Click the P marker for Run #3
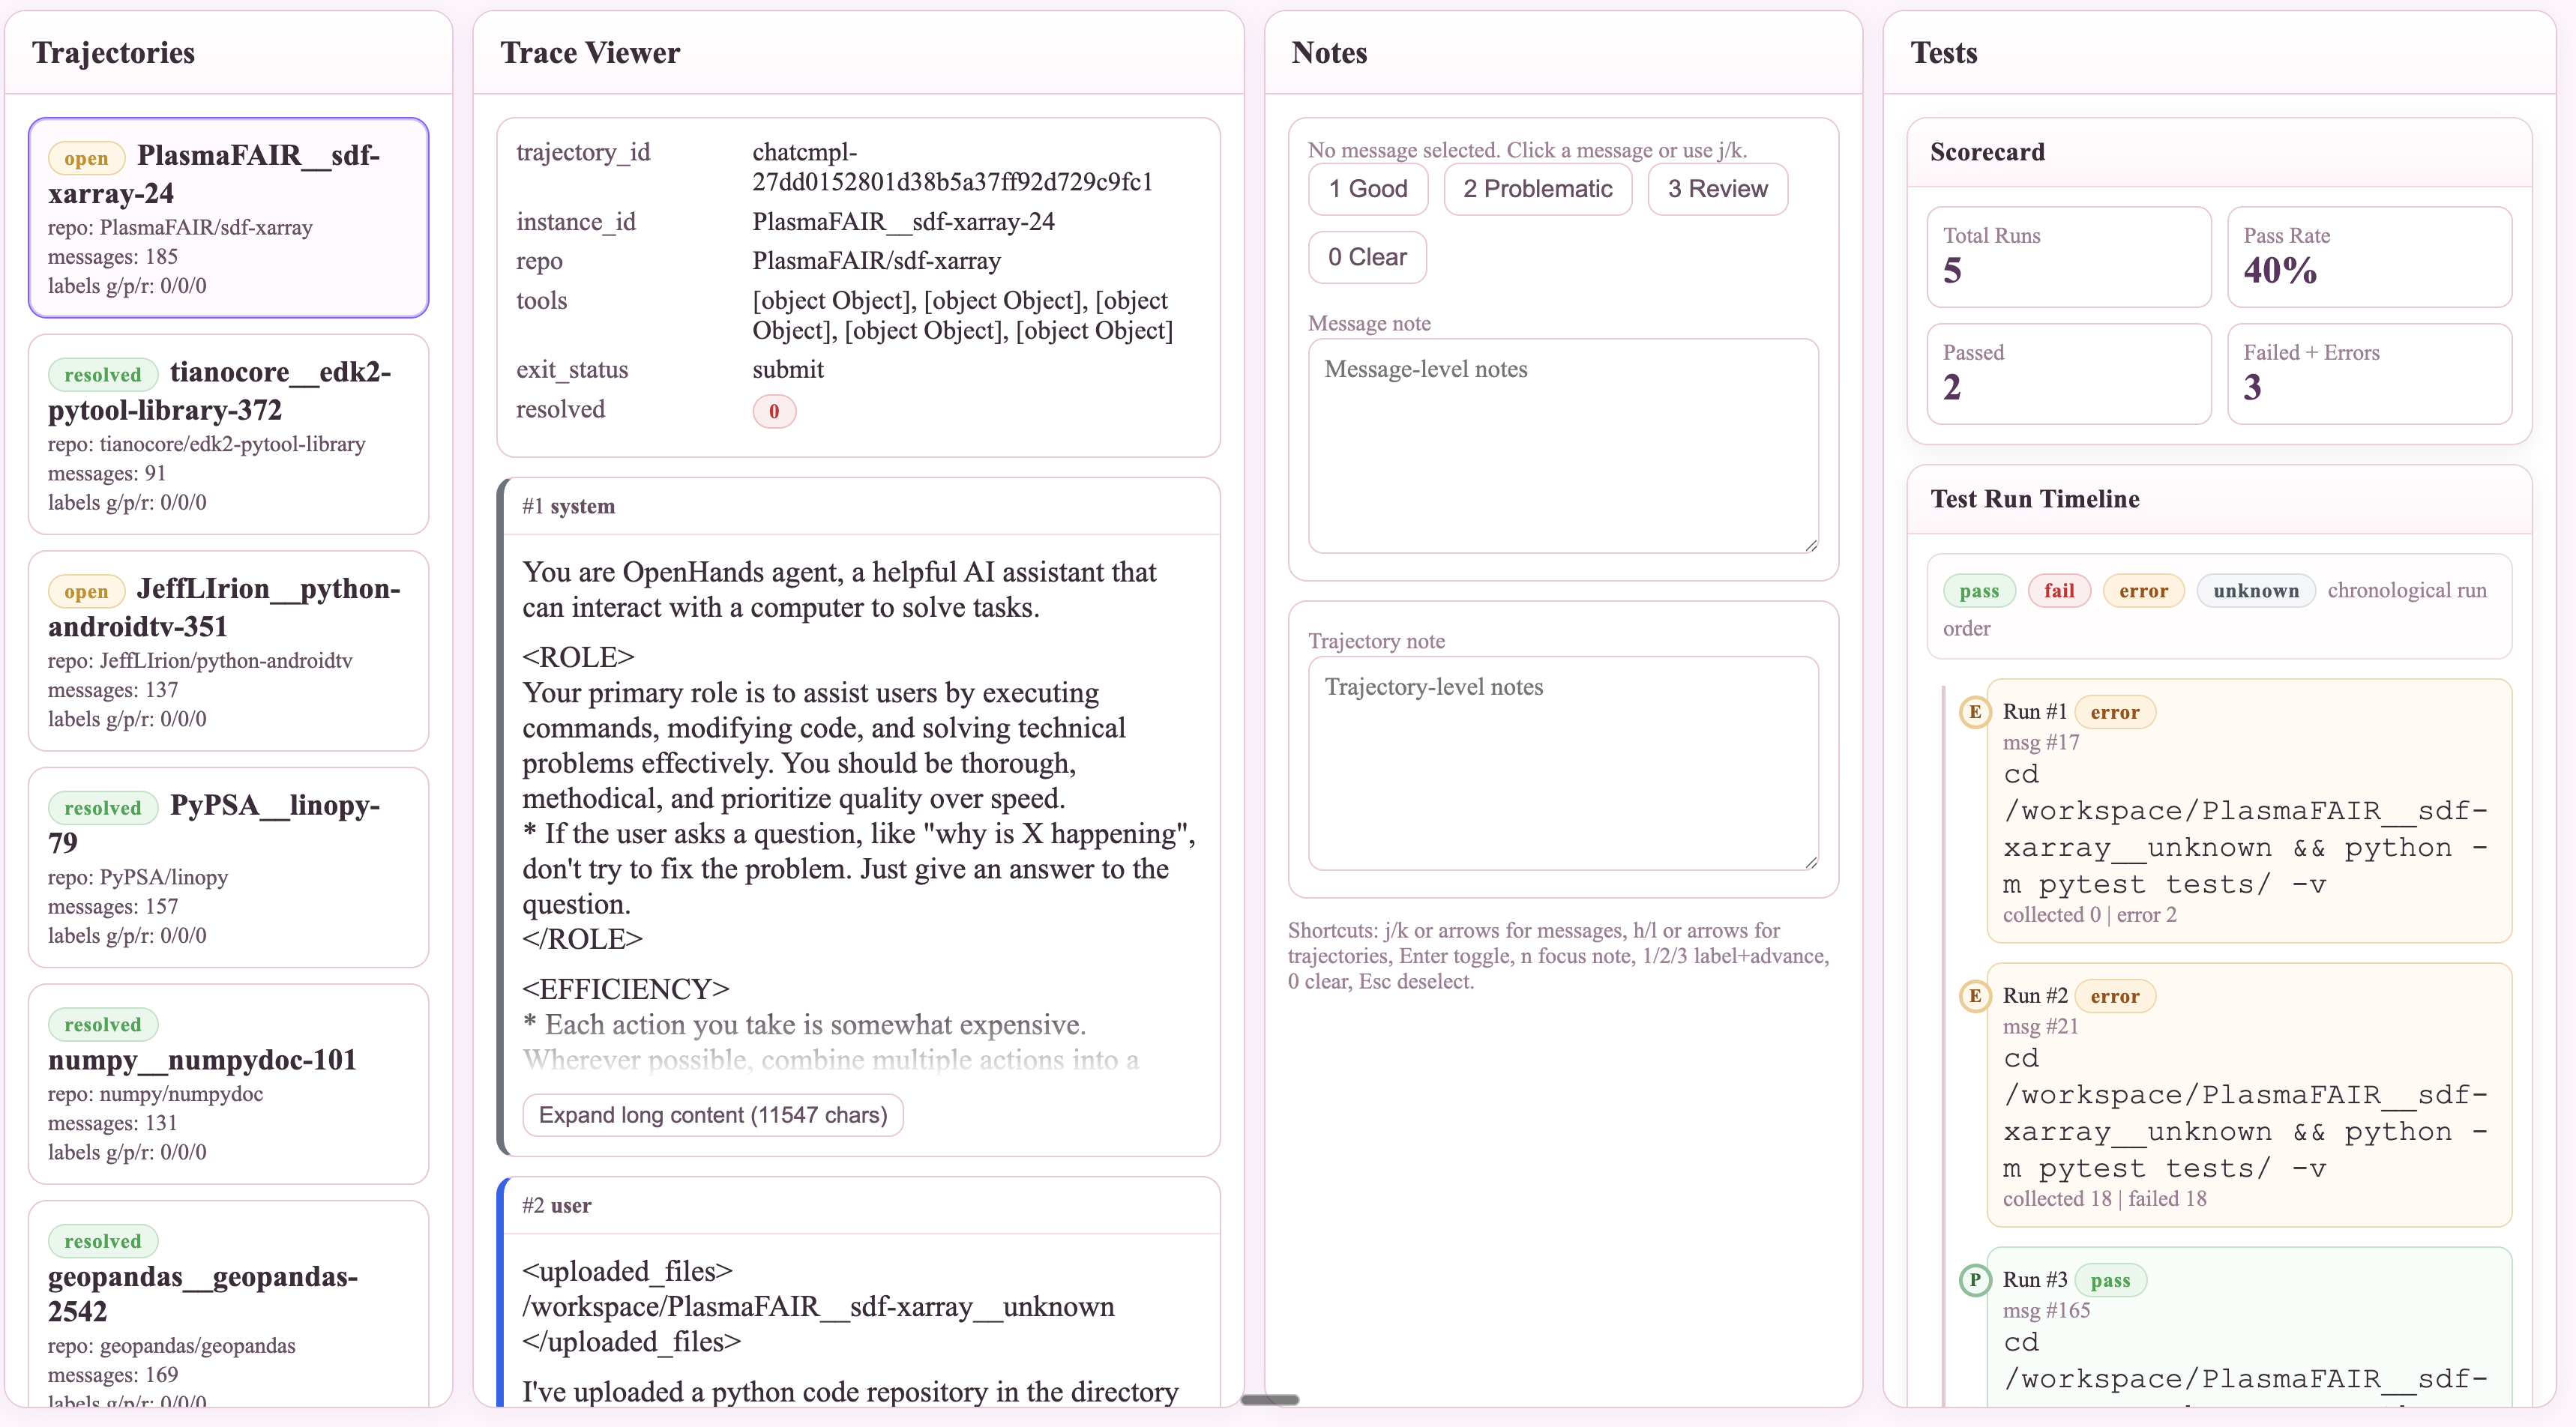2576x1427 pixels. pos(1974,1280)
